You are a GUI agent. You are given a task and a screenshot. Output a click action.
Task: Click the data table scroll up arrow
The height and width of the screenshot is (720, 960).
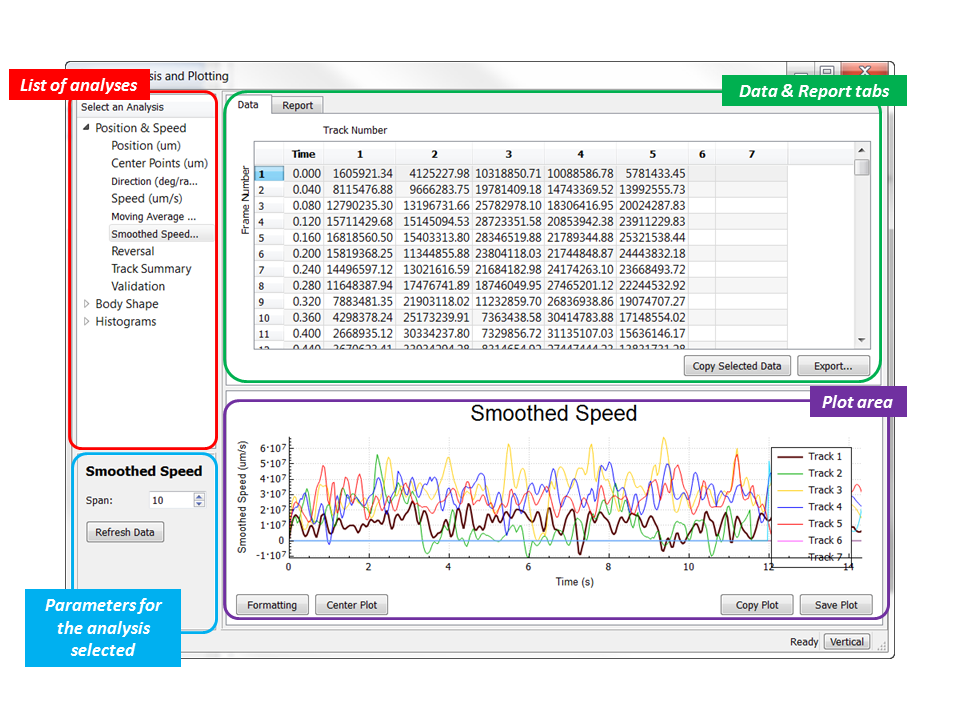coord(861,150)
